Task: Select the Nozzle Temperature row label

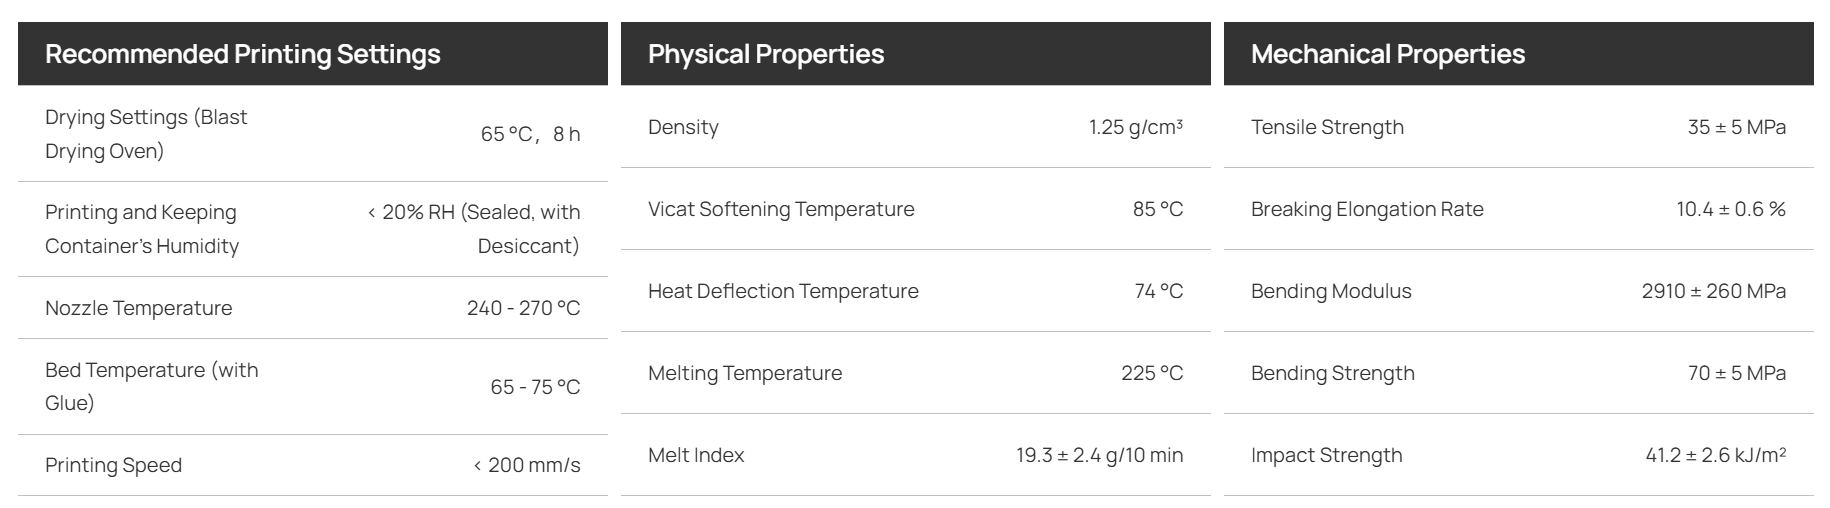Action: pos(138,308)
